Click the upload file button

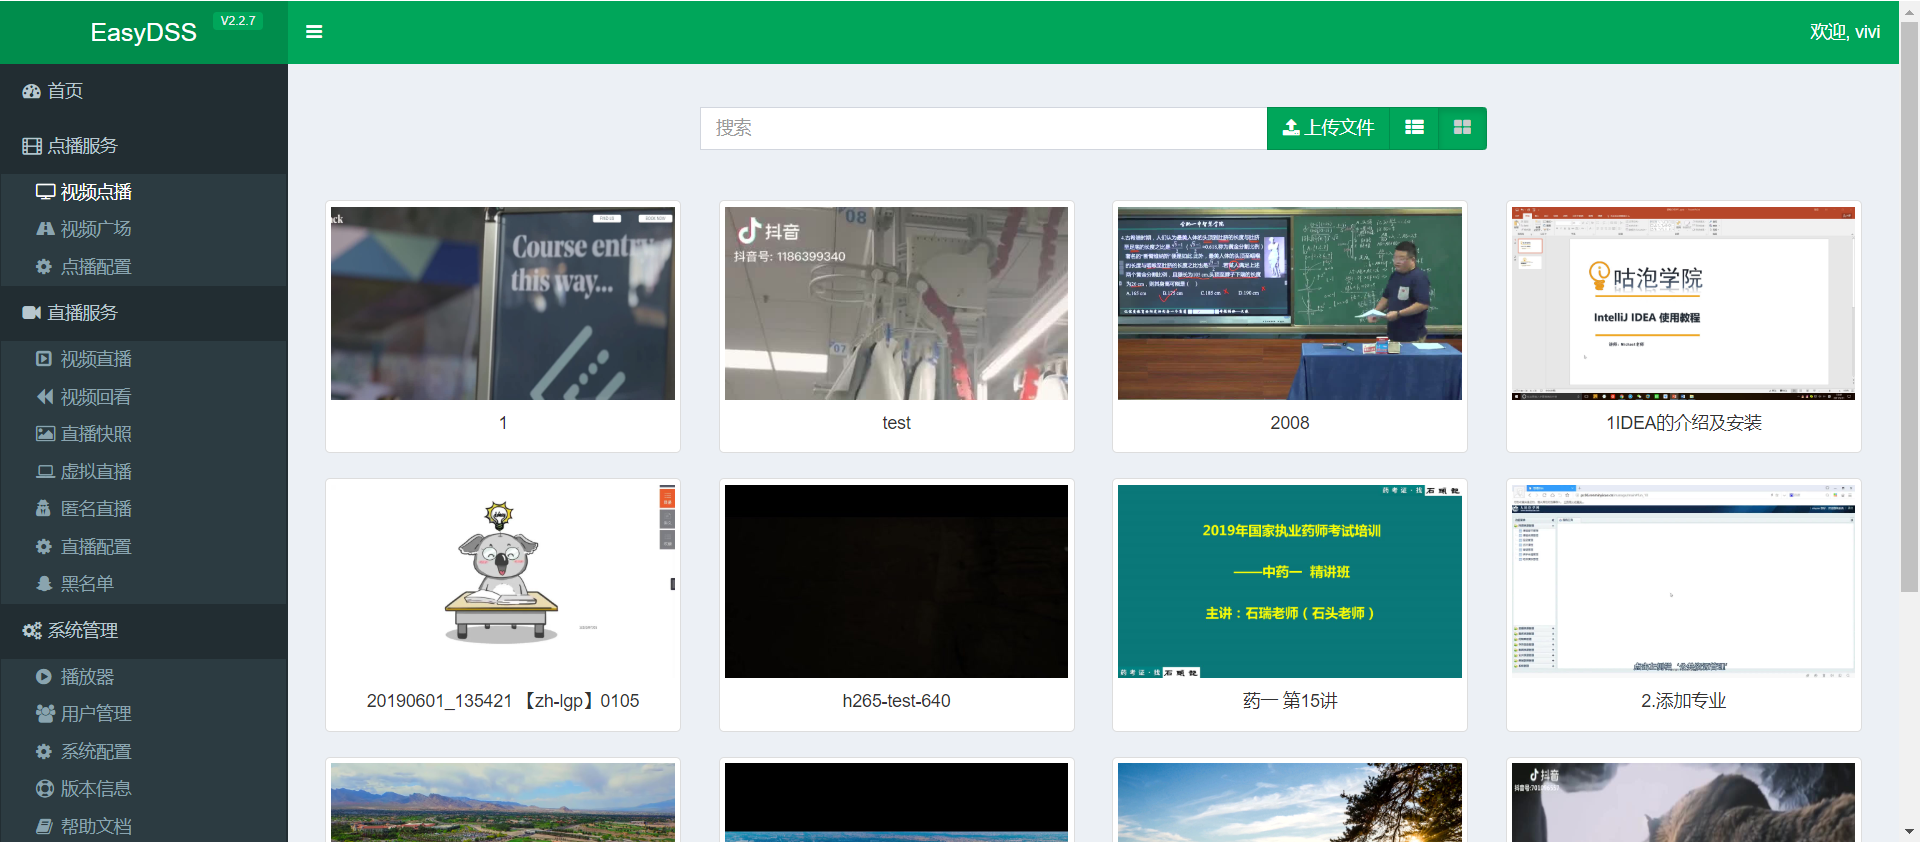tap(1328, 128)
